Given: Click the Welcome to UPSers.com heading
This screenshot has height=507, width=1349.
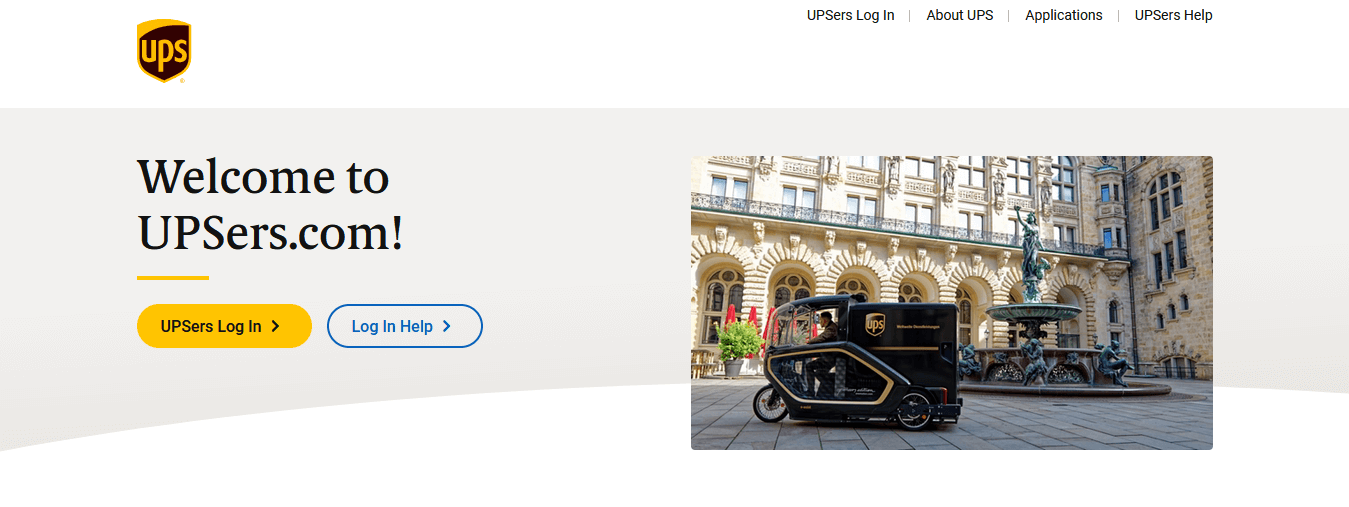Looking at the screenshot, I should [x=271, y=204].
